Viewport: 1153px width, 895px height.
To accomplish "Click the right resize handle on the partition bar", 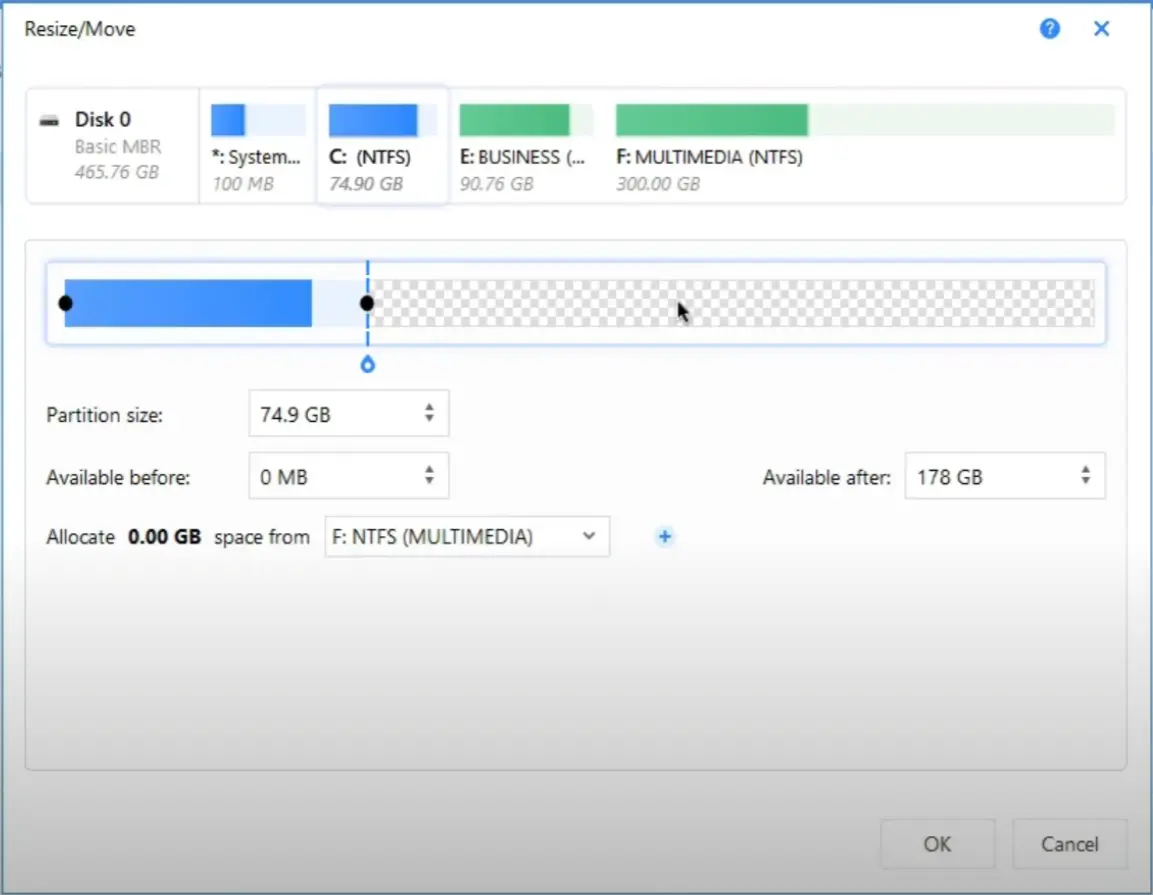I will click(367, 302).
